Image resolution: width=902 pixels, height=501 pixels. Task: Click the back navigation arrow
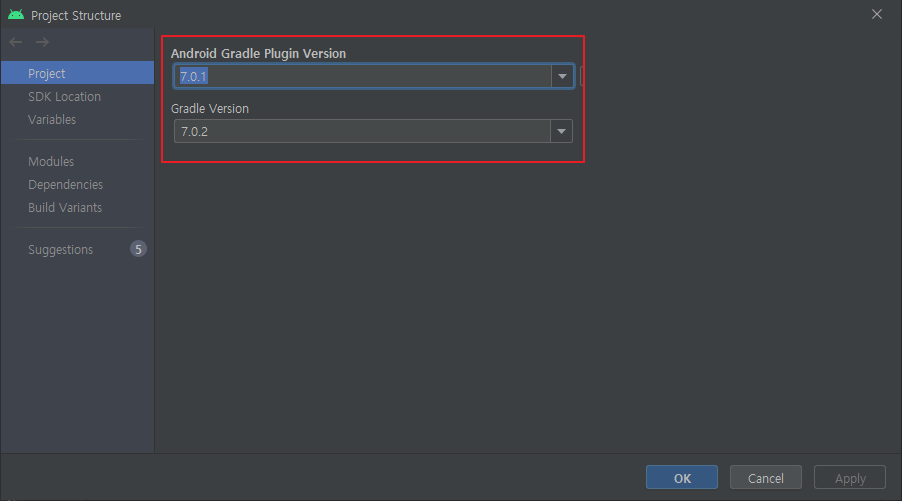point(16,42)
